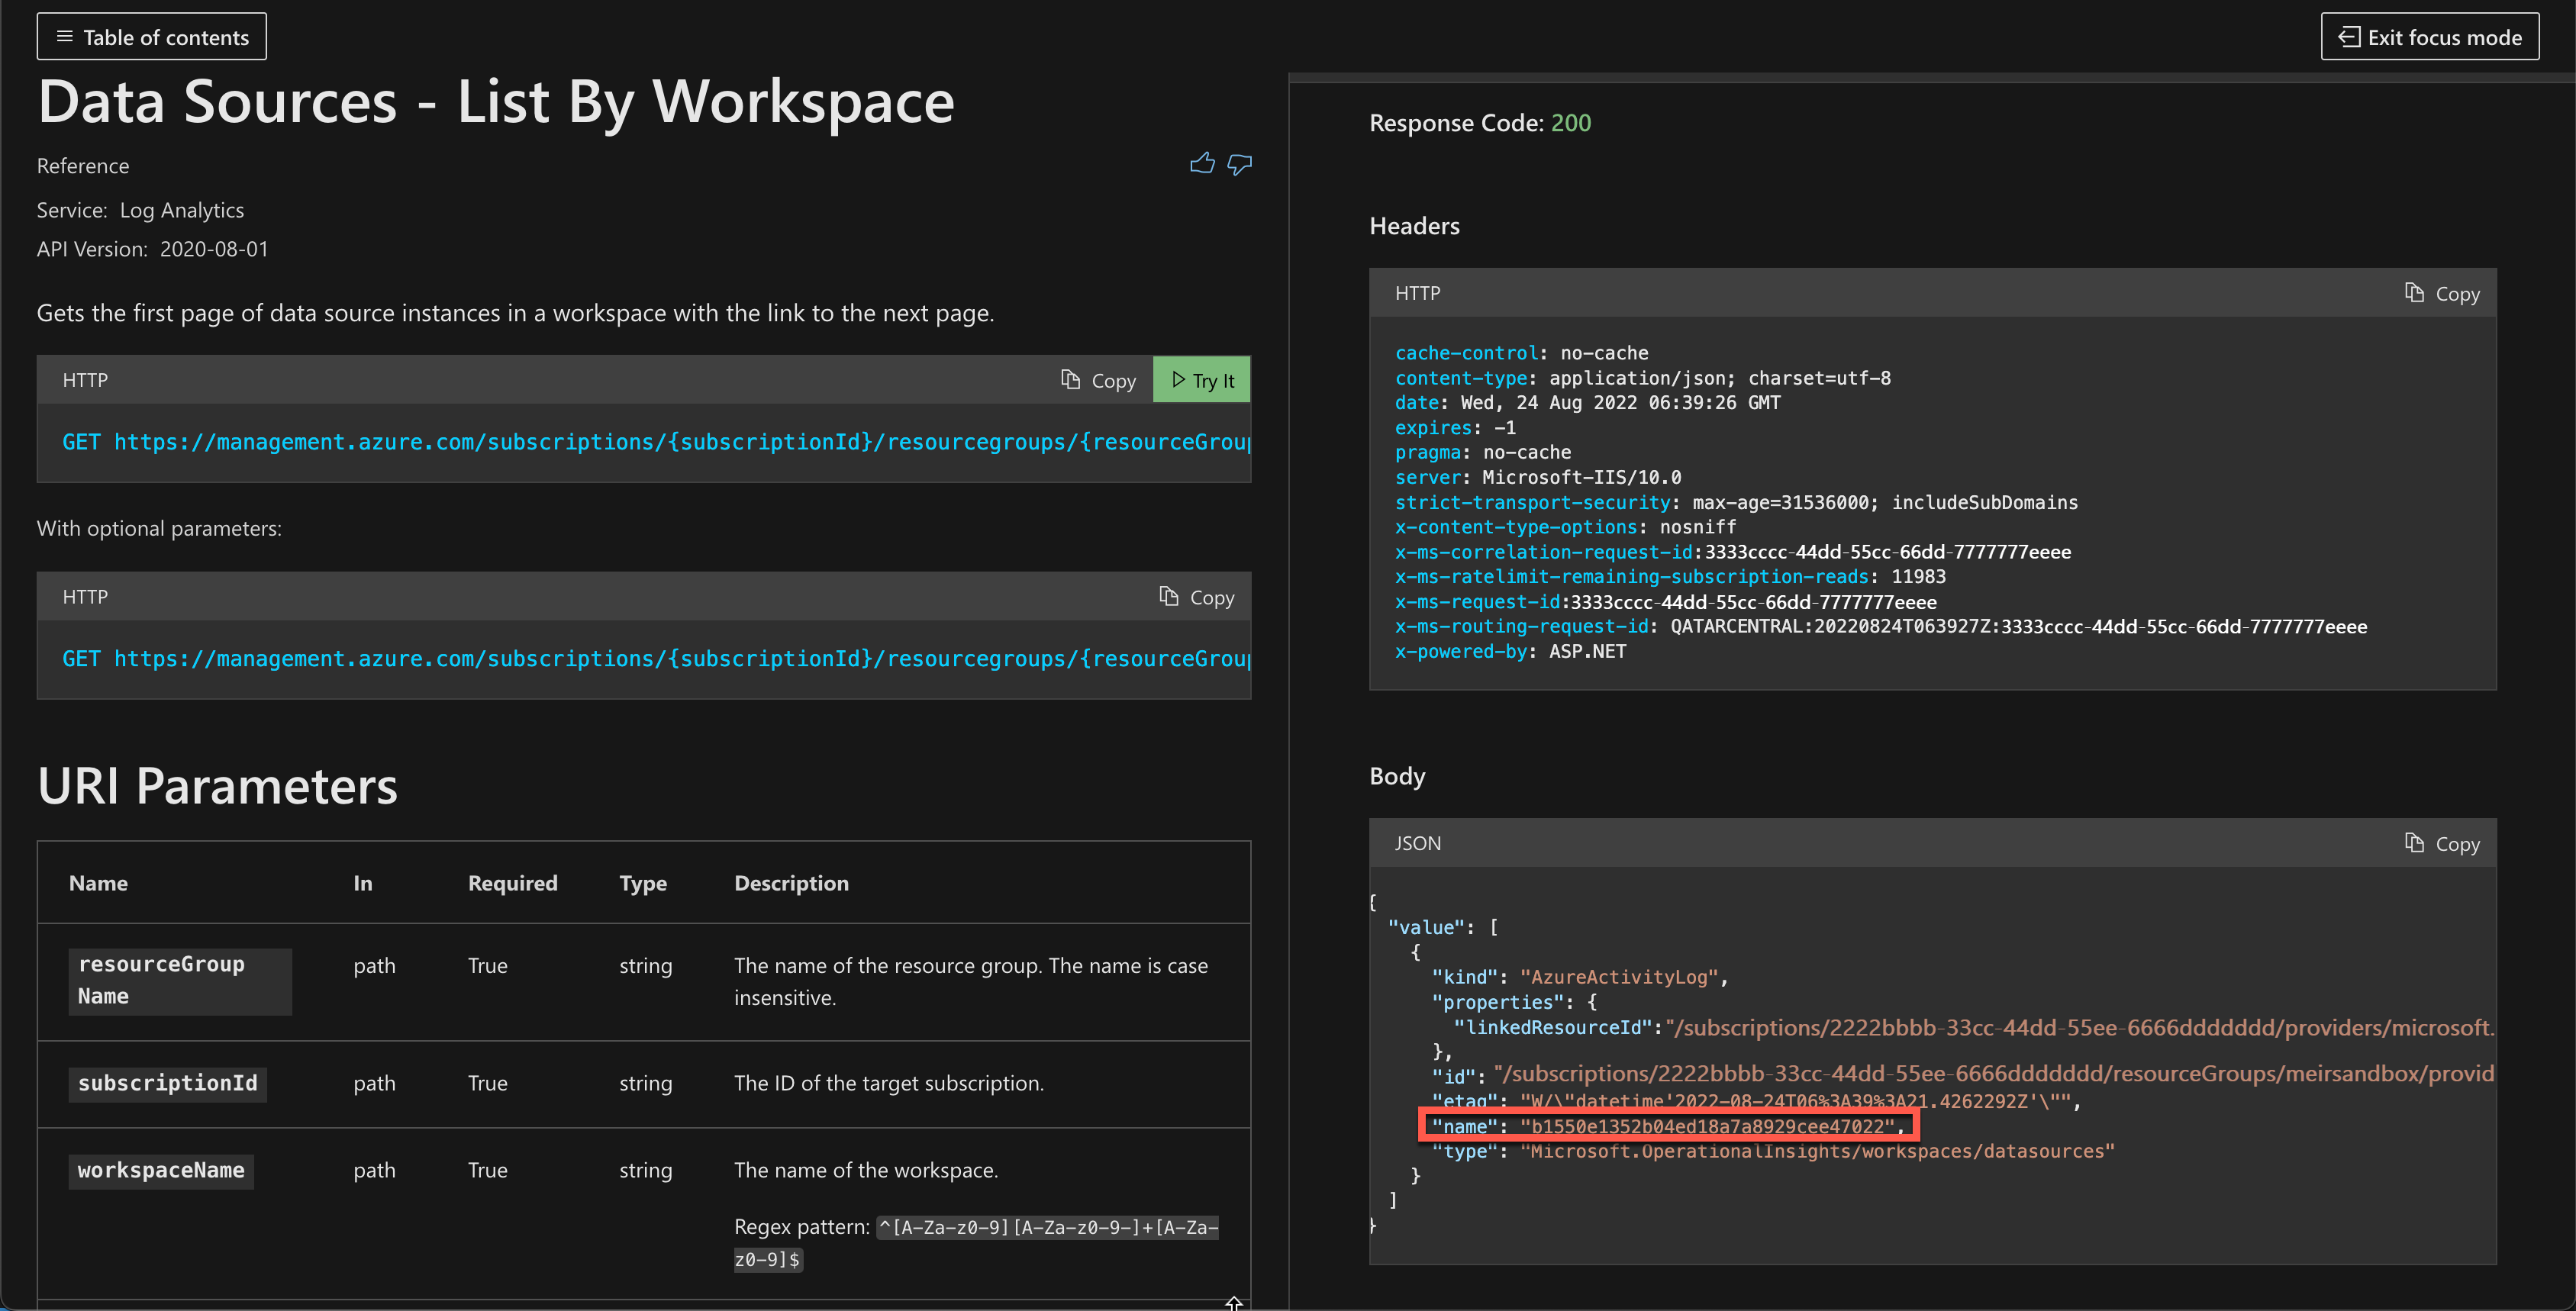Click the workspaceName parameter name
The height and width of the screenshot is (1311, 2576).
161,1170
